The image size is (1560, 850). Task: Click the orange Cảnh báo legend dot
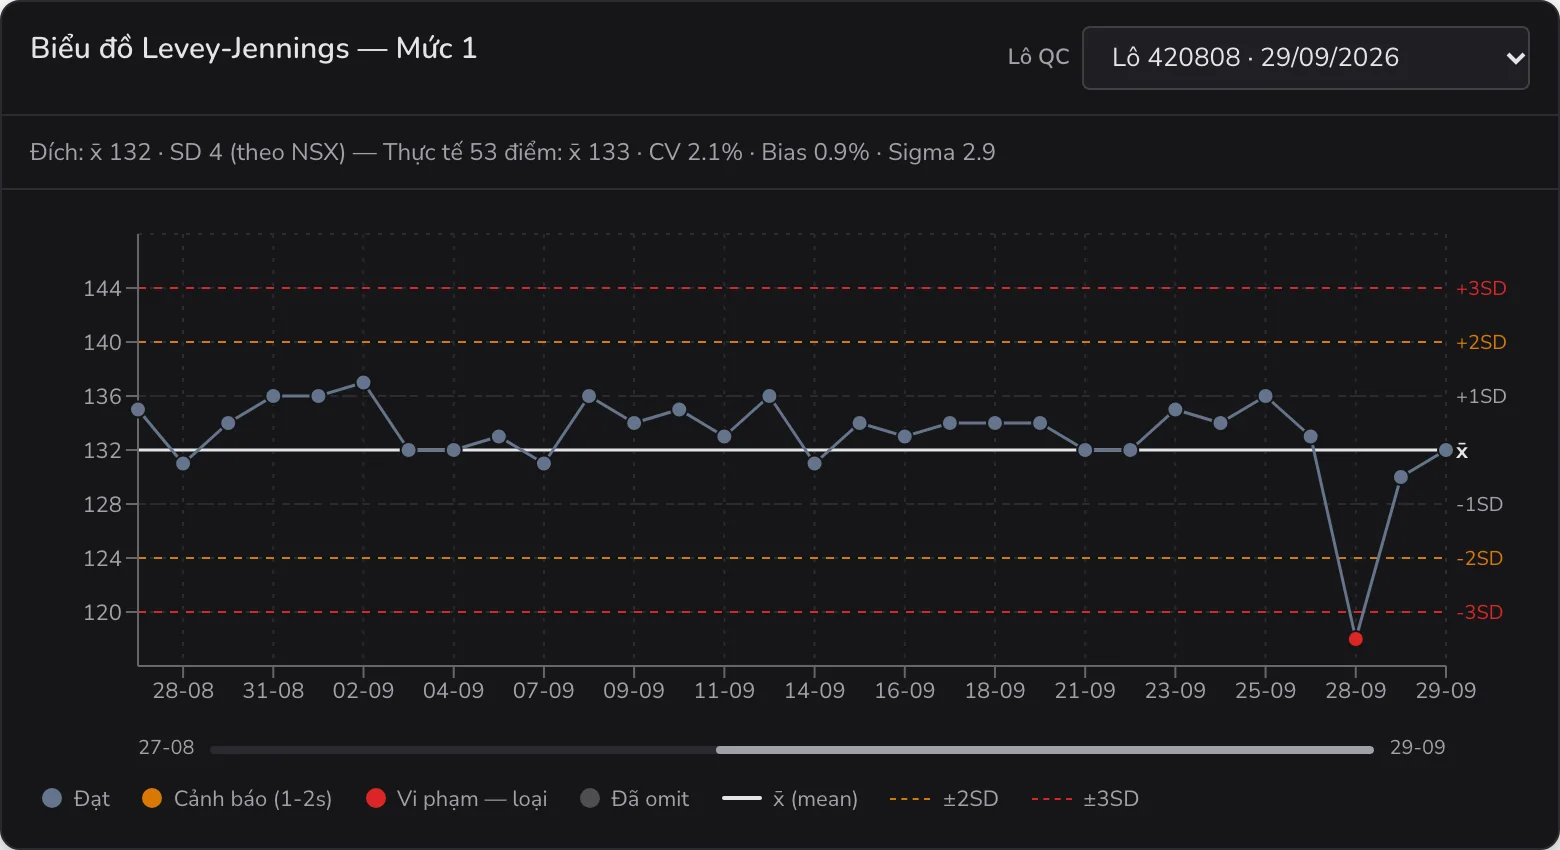[x=152, y=798]
